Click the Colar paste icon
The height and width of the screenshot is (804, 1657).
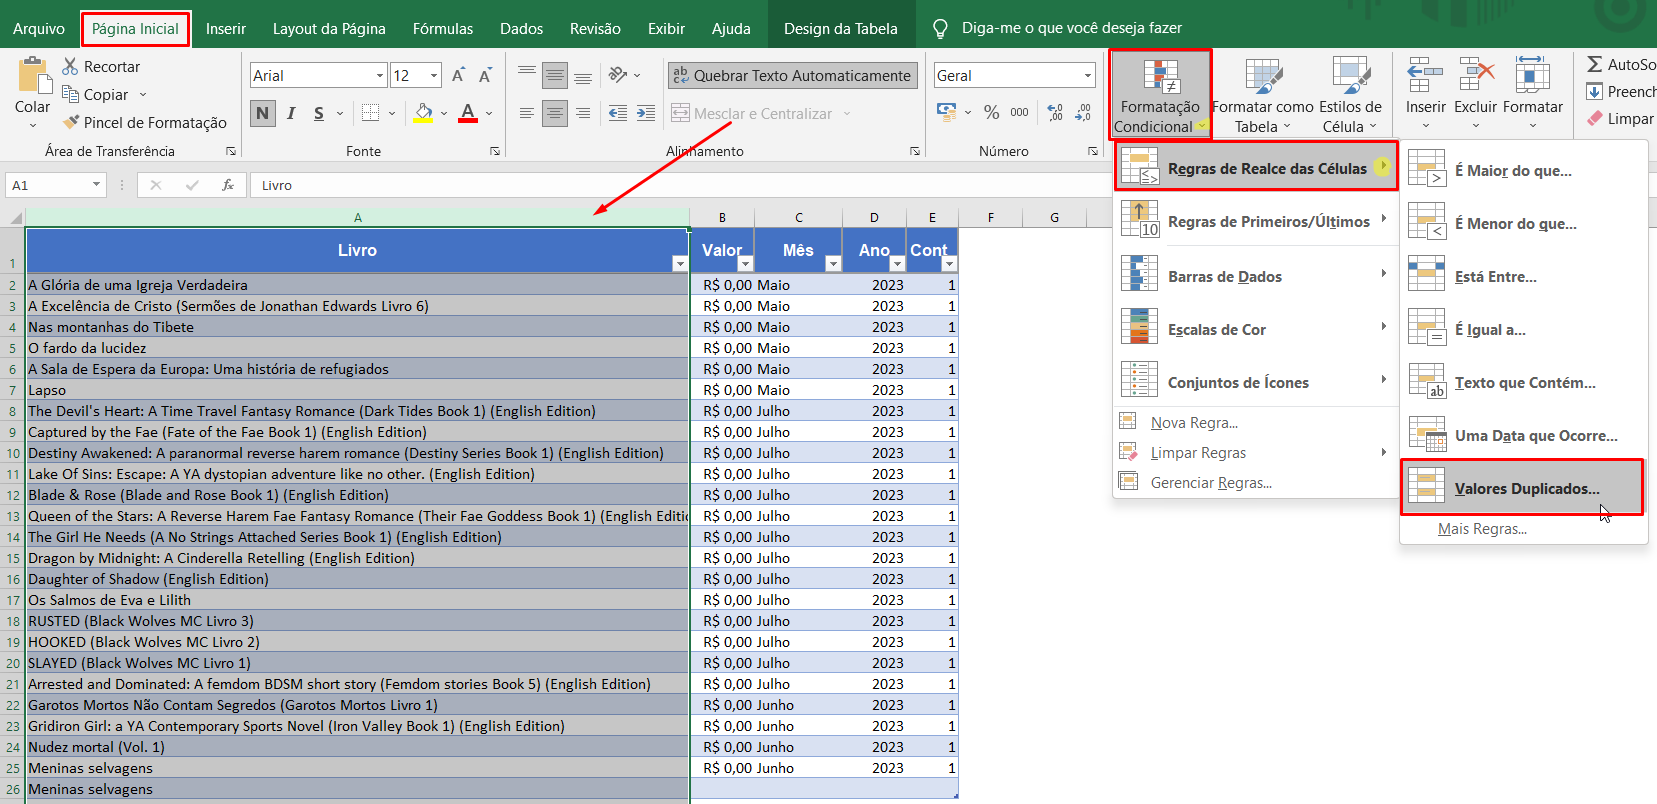pyautogui.click(x=33, y=76)
